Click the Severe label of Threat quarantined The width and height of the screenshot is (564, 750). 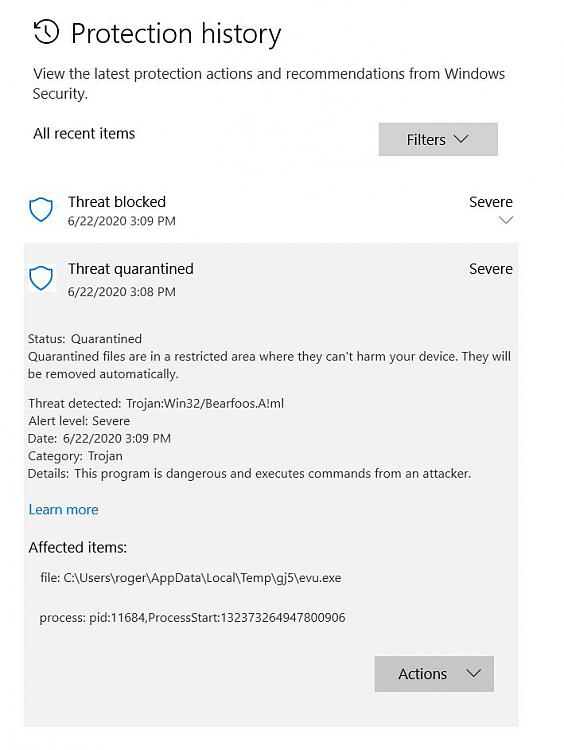(x=490, y=269)
